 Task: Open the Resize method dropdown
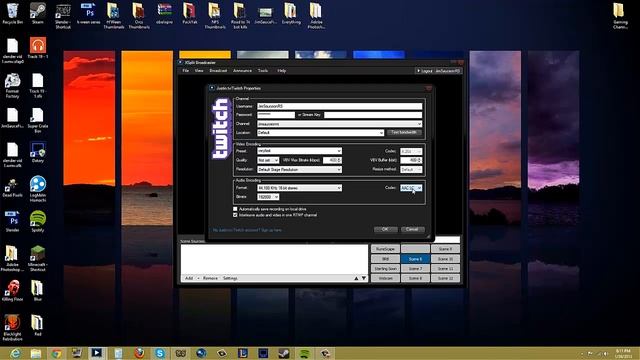pos(411,169)
